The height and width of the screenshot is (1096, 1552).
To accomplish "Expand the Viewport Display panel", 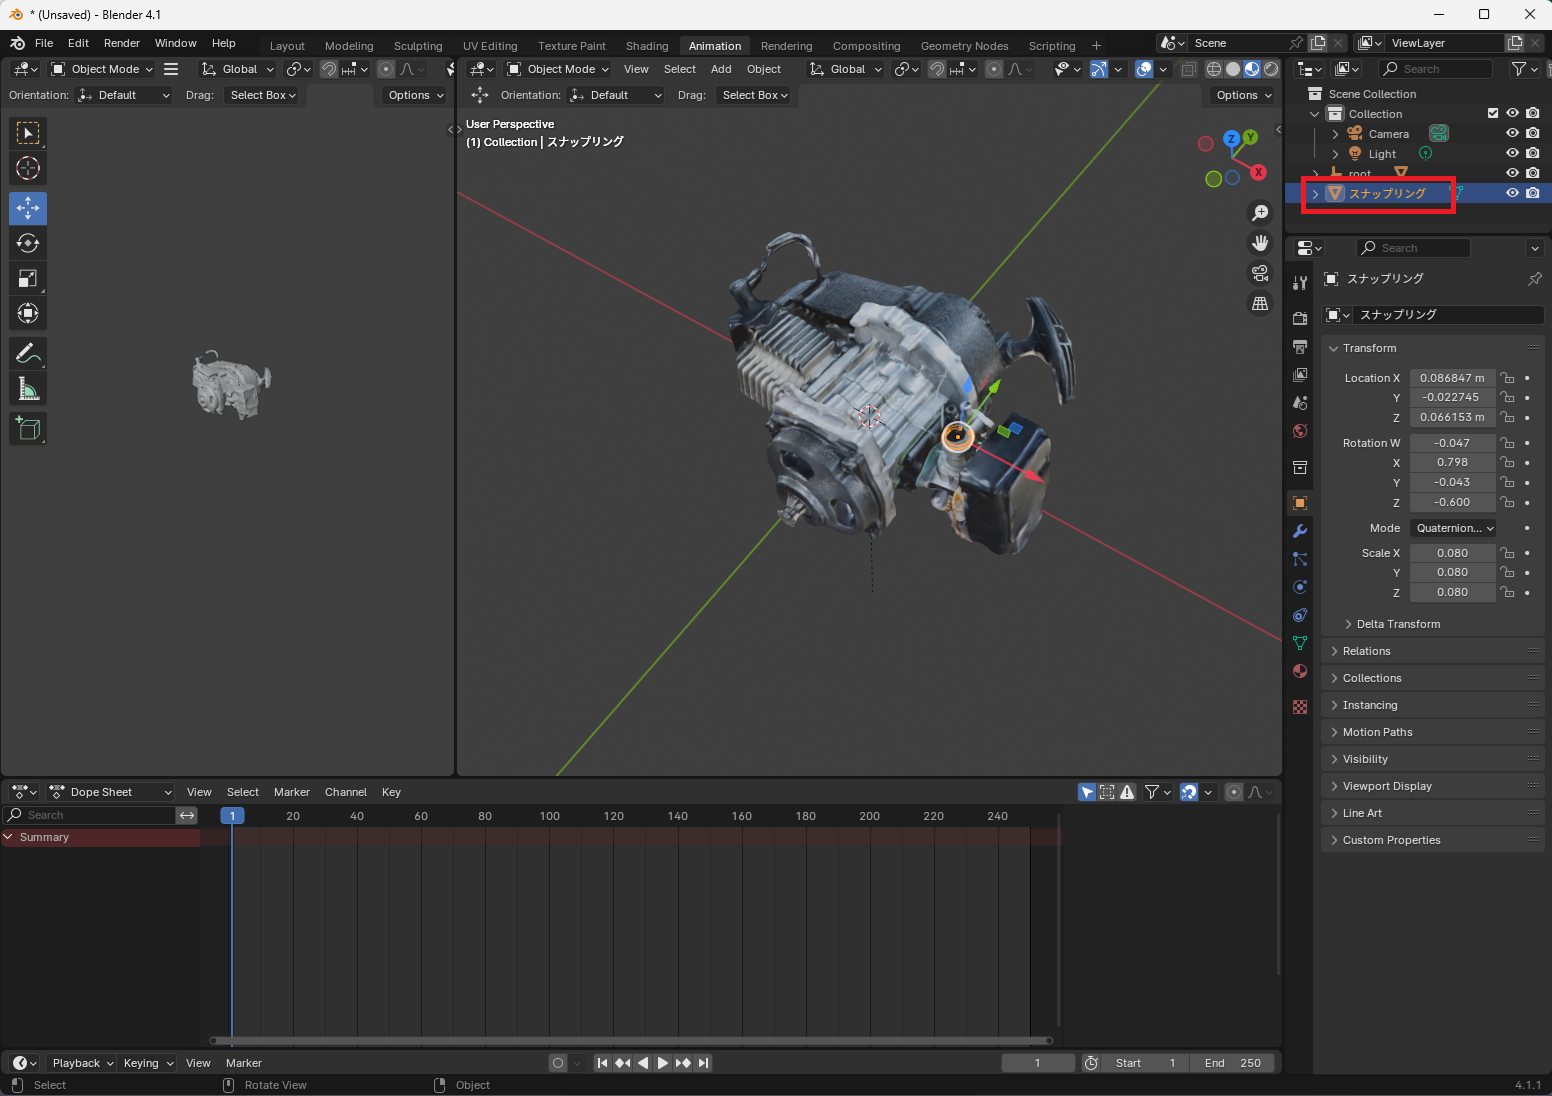I will pyautogui.click(x=1387, y=786).
